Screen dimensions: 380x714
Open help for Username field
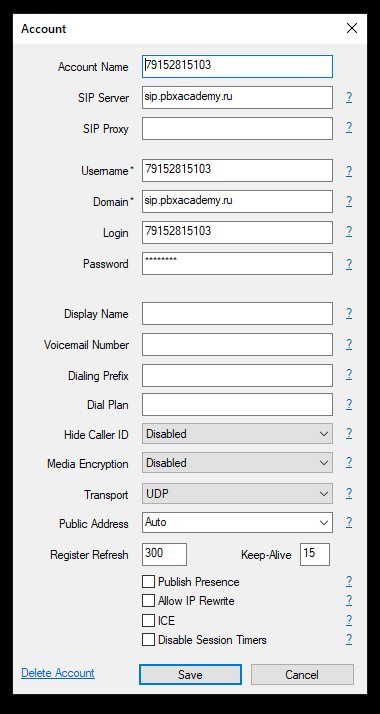tap(349, 171)
